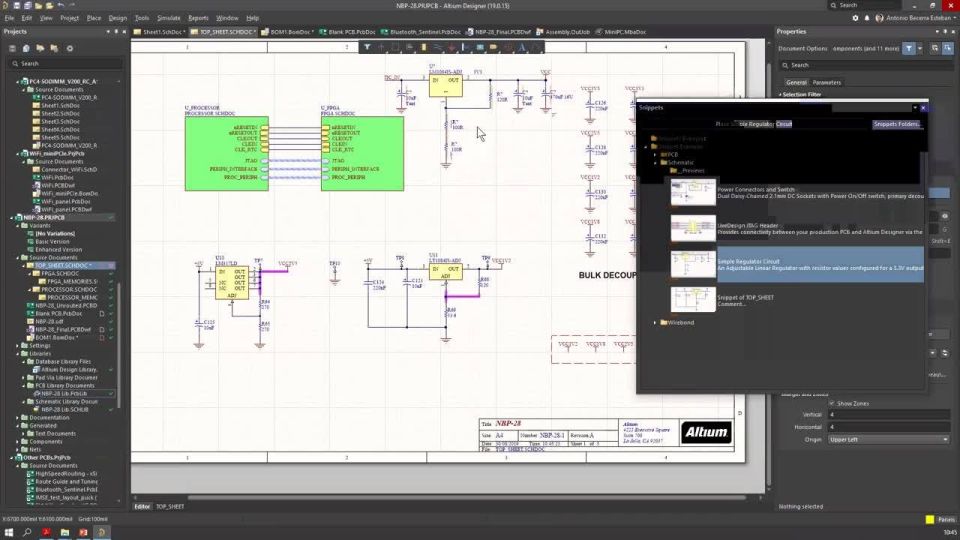This screenshot has height=540, width=960.
Task: Click the Vertical zones value field
Action: 888,414
